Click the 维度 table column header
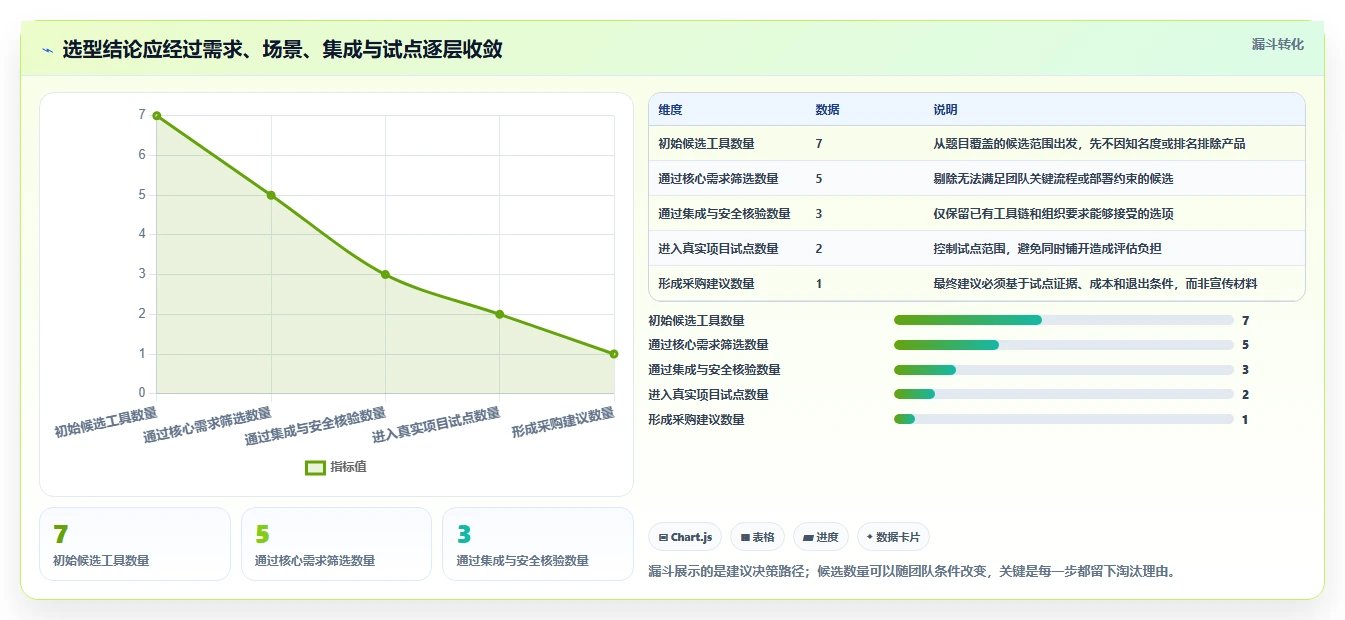The width and height of the screenshot is (1345, 620). click(670, 109)
